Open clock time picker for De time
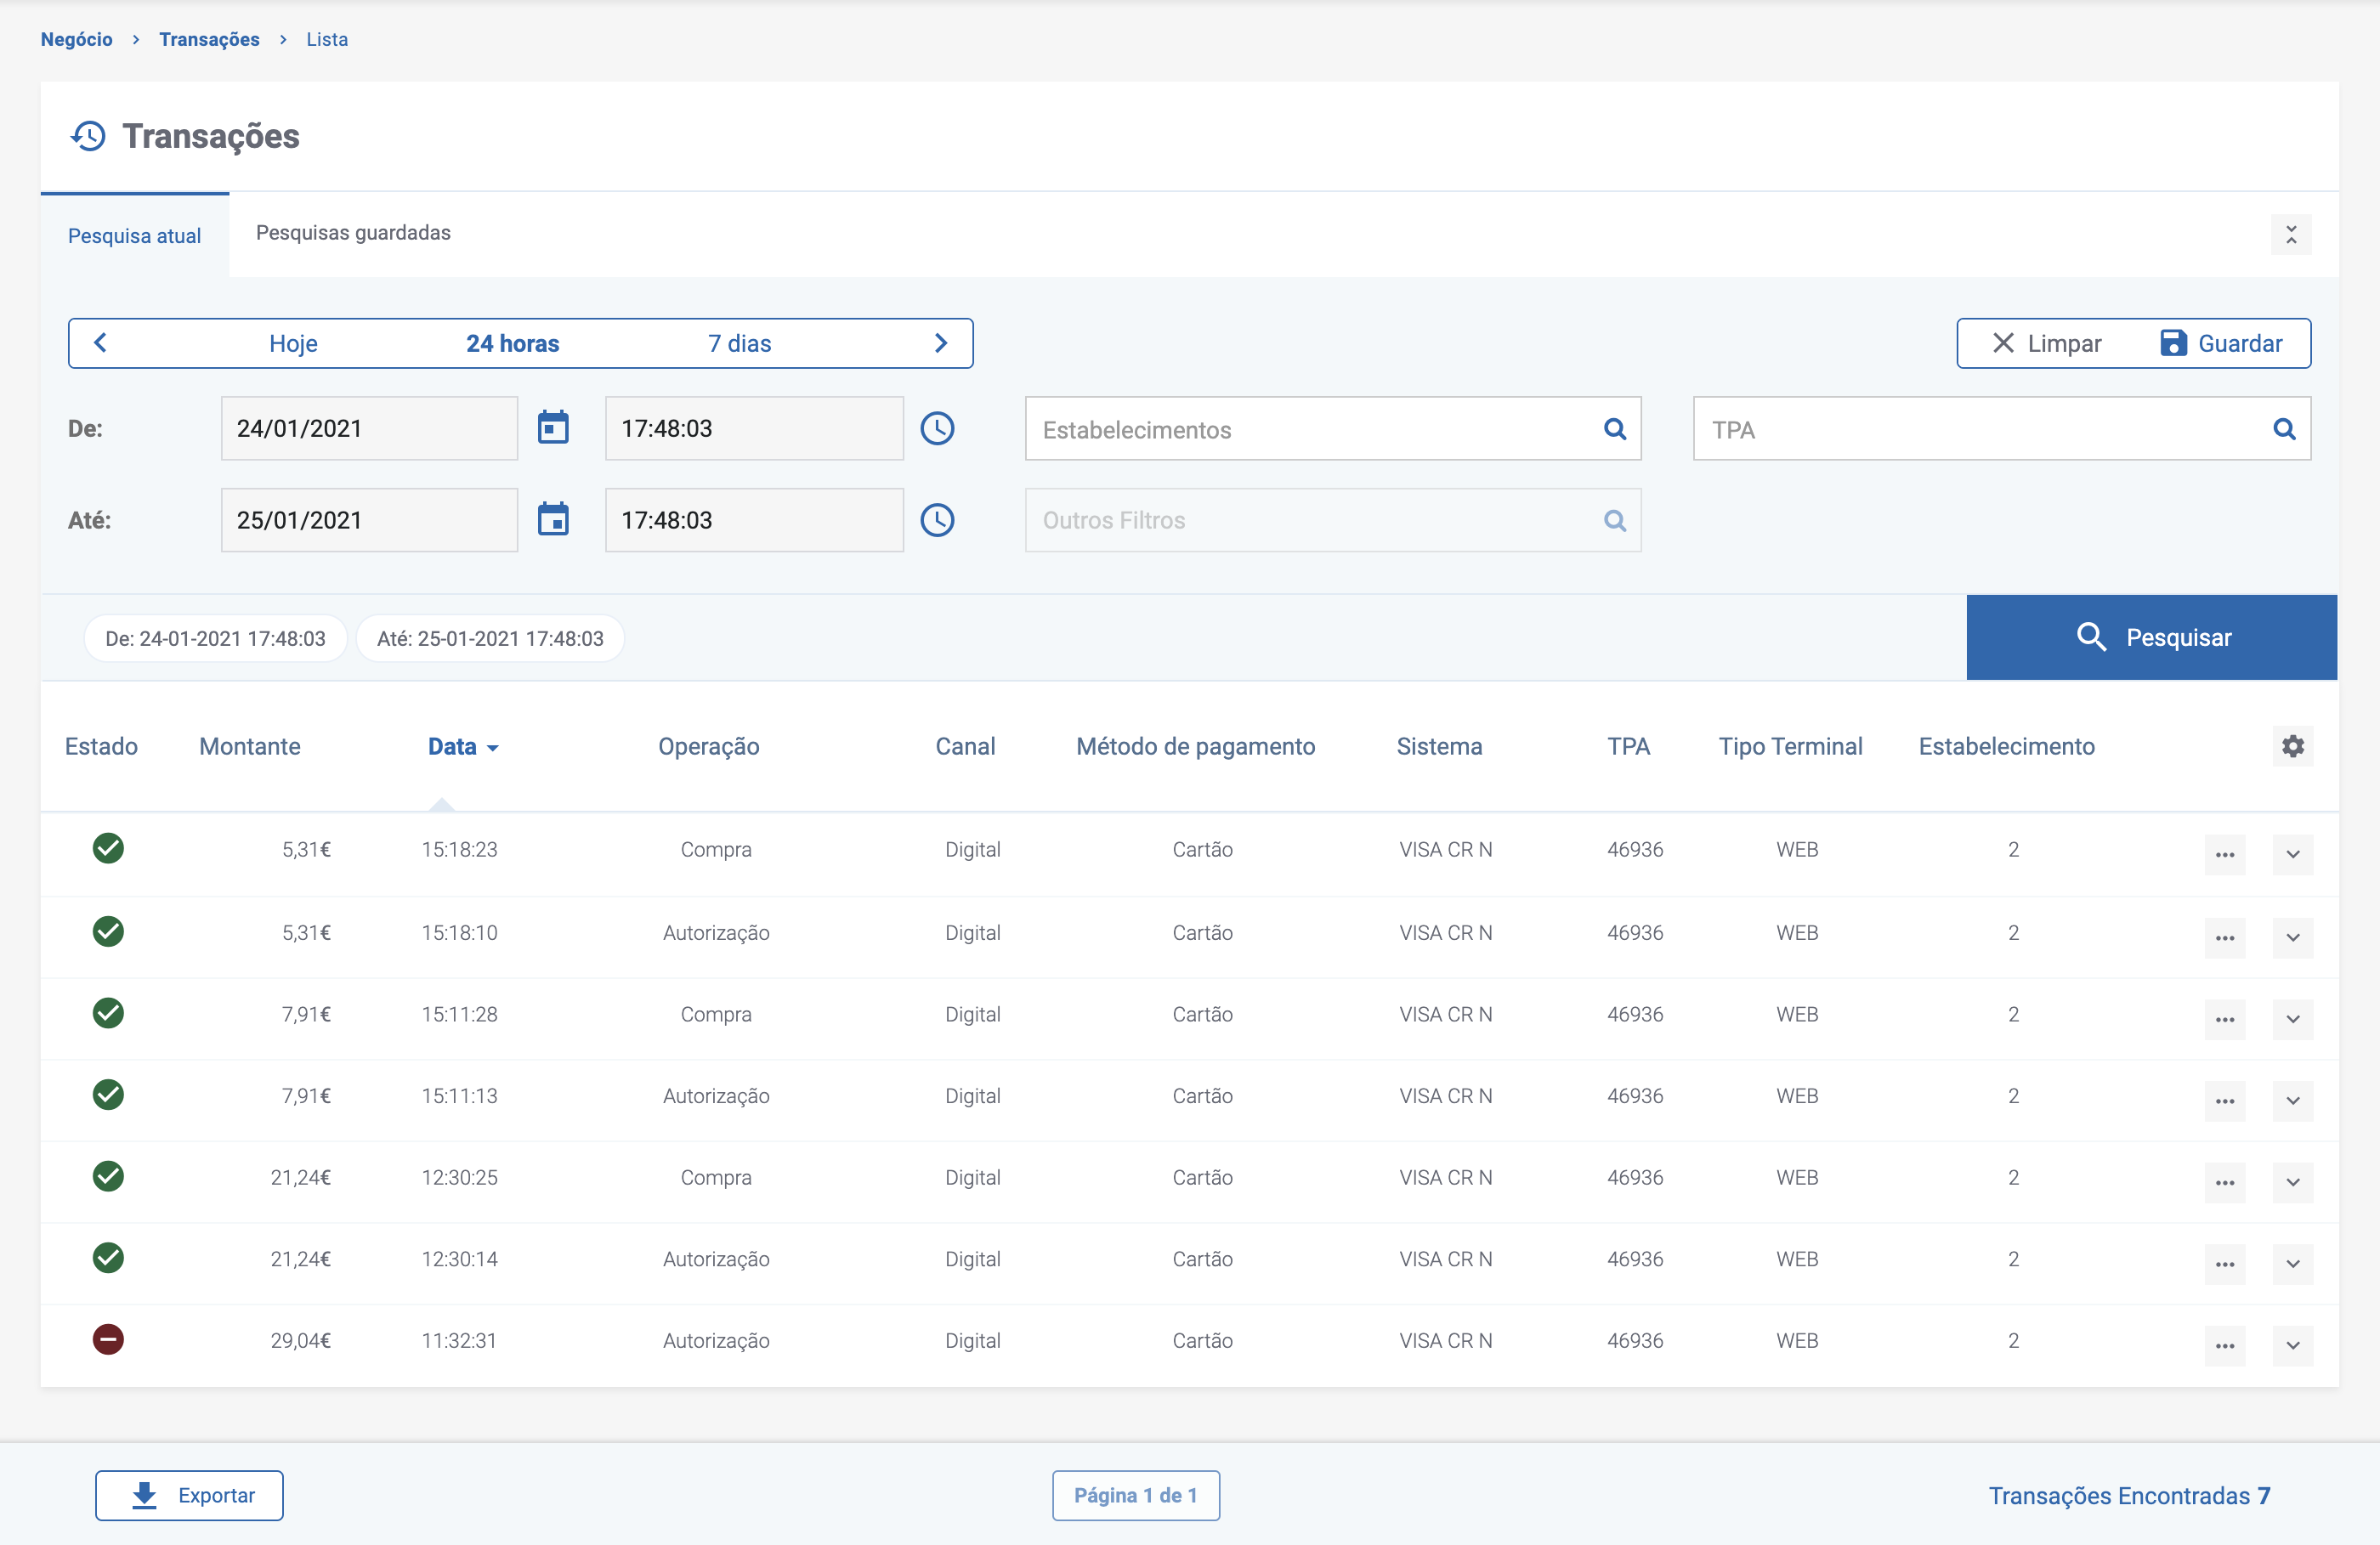2380x1545 pixels. 937,428
